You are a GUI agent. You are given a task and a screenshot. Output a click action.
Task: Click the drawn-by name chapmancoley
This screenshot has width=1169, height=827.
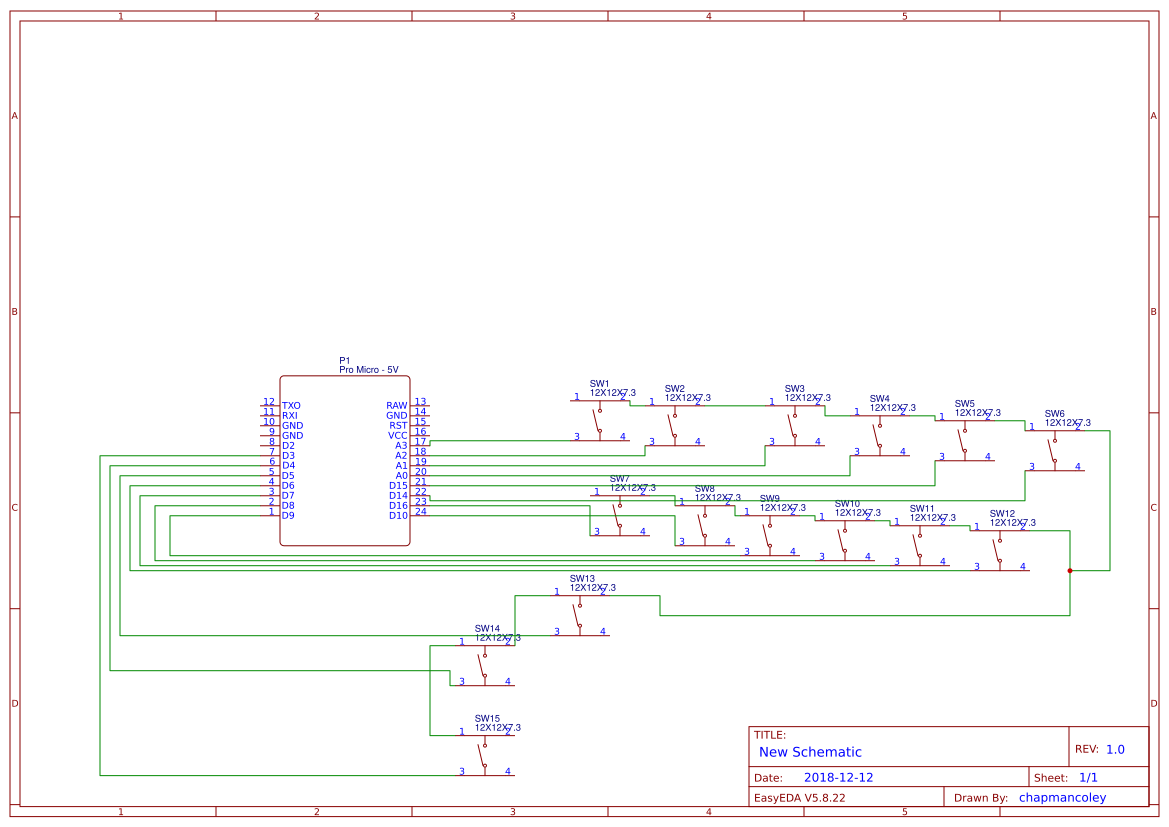[1062, 797]
